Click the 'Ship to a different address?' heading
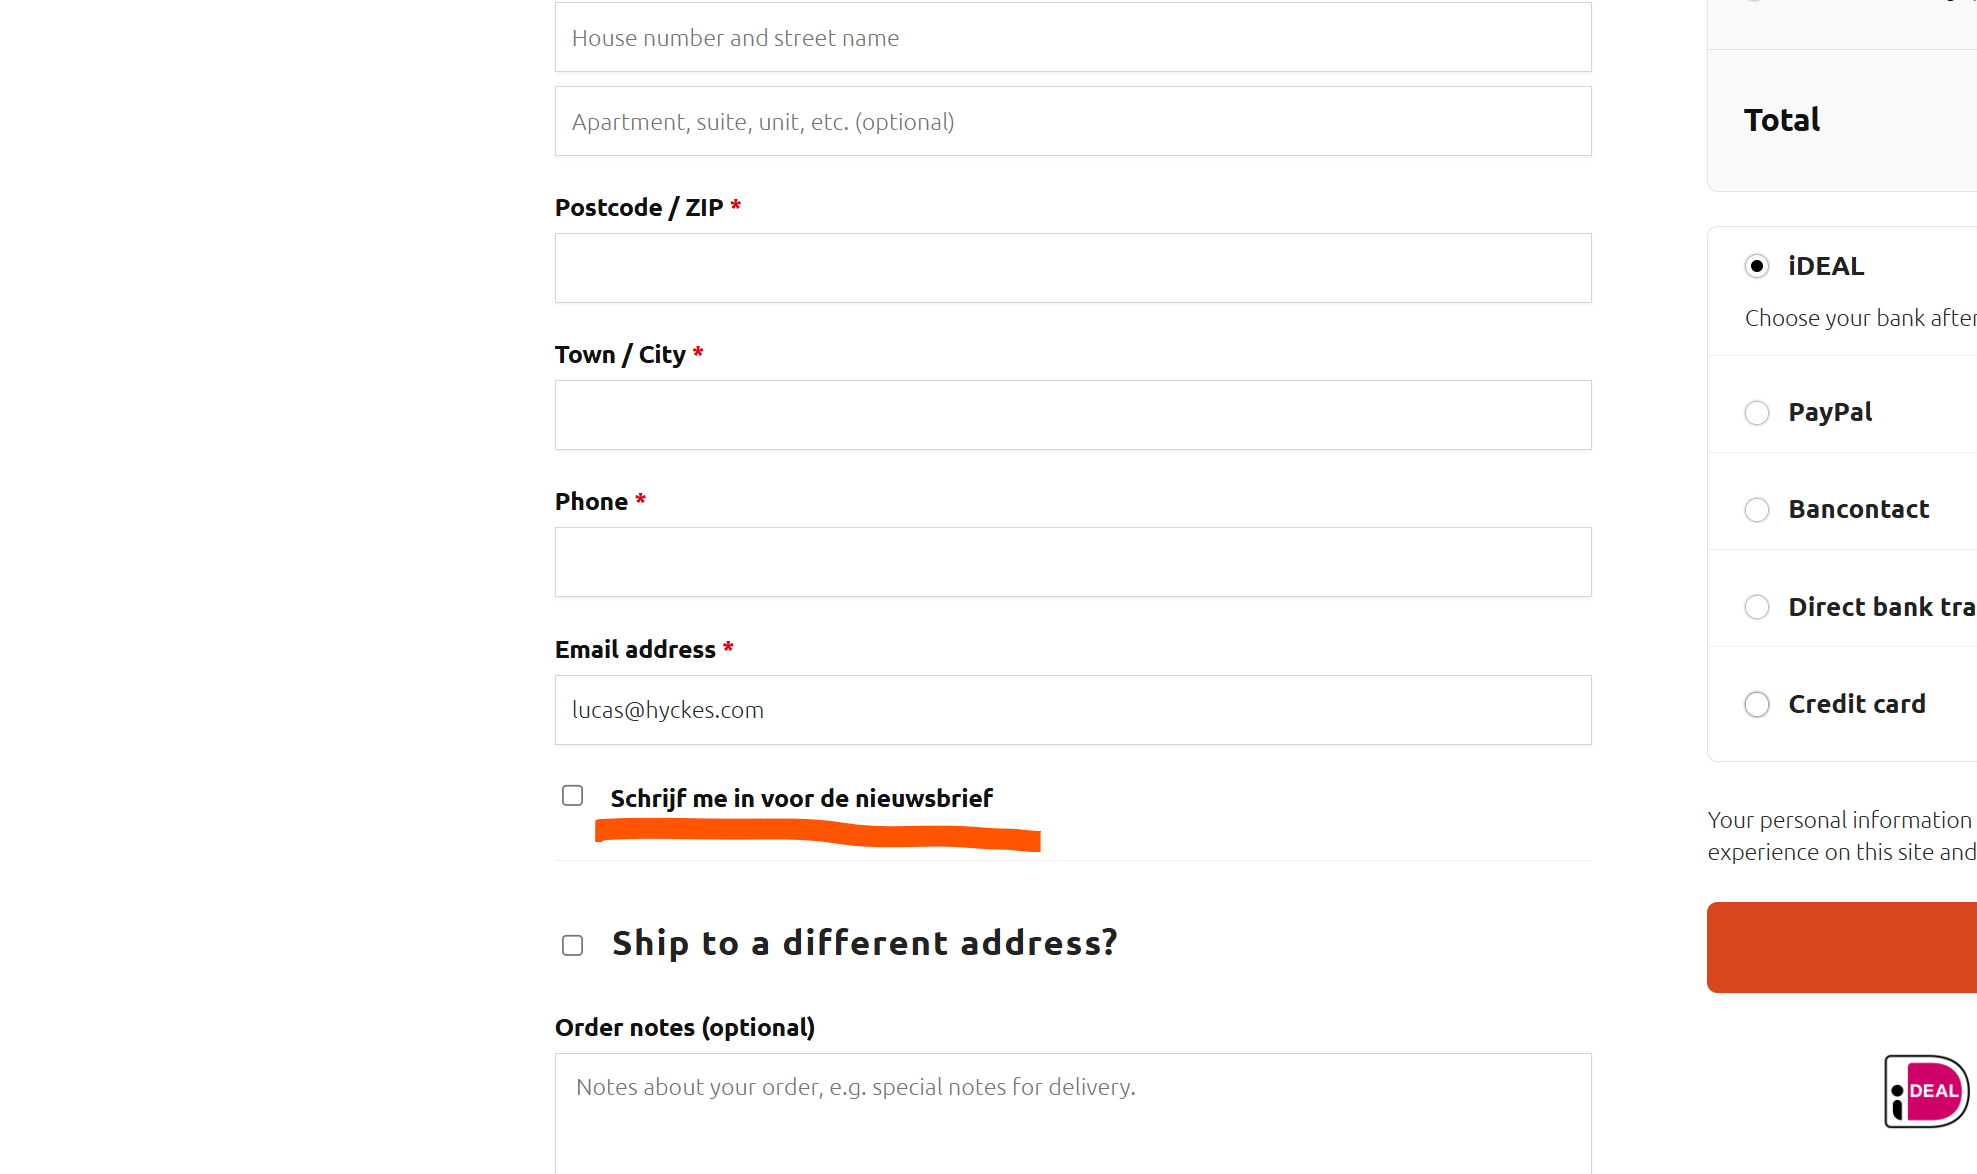The image size is (1977, 1174). (865, 943)
